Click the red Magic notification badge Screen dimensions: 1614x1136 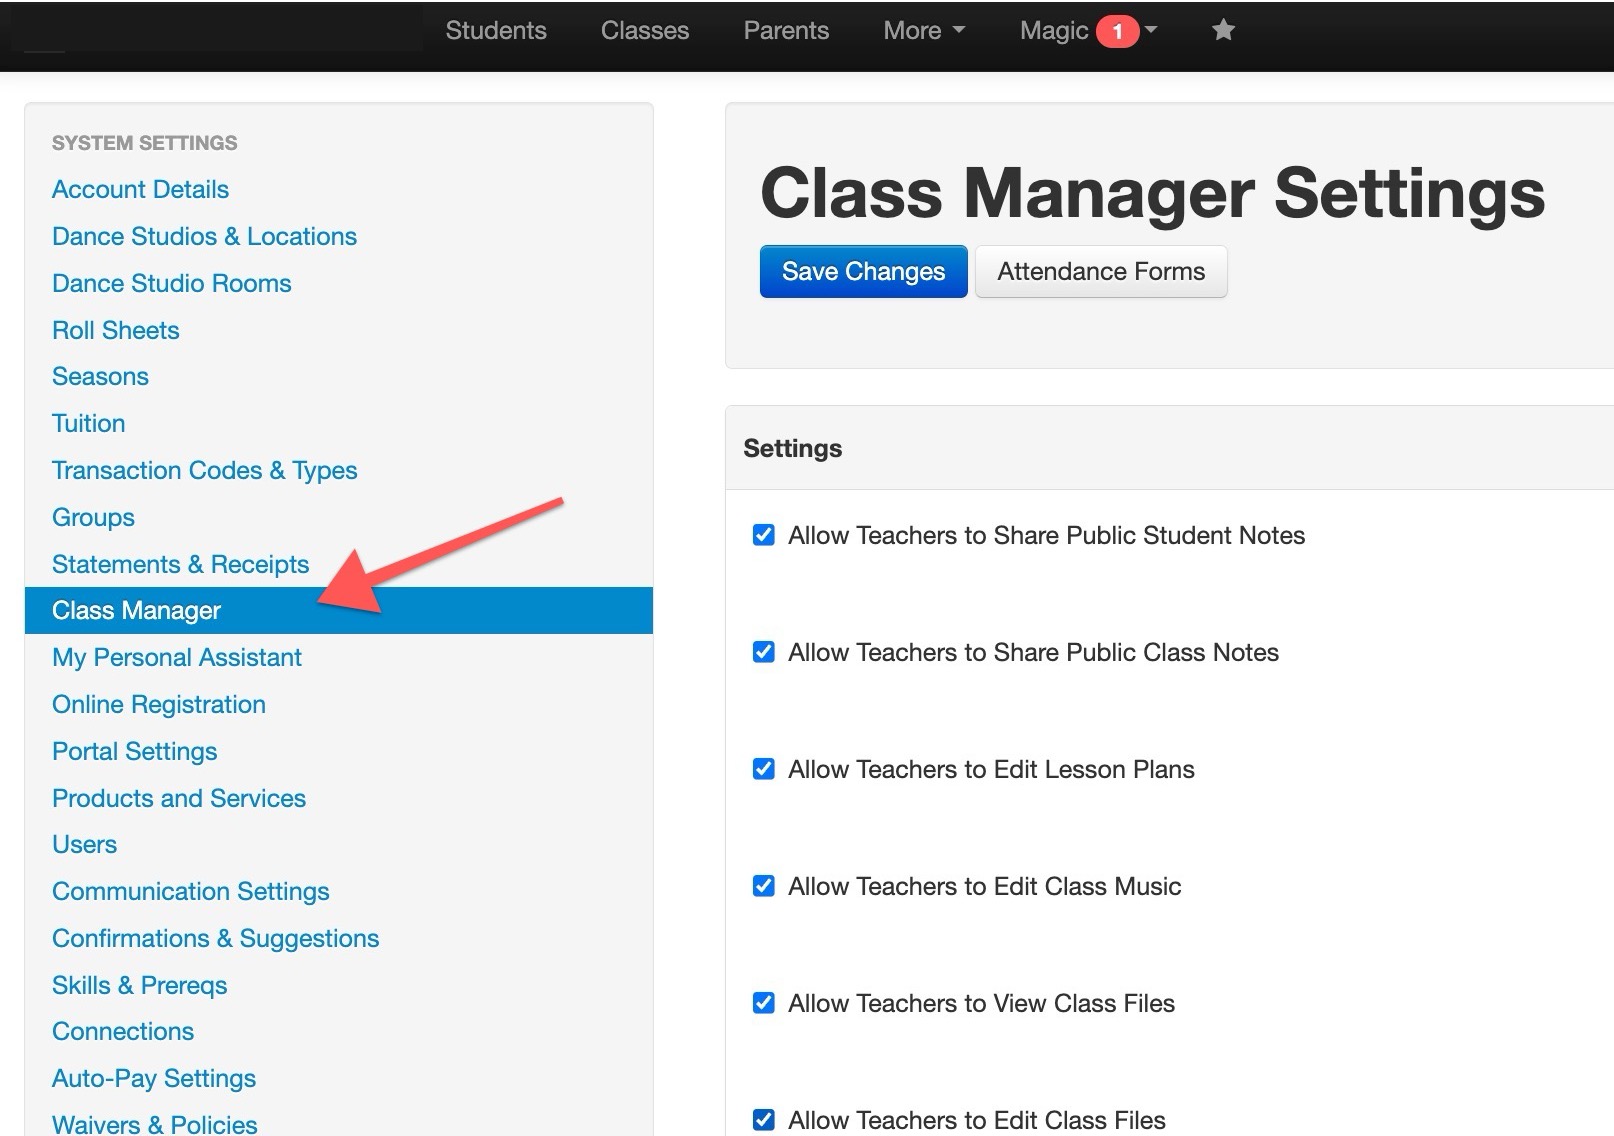point(1116,32)
